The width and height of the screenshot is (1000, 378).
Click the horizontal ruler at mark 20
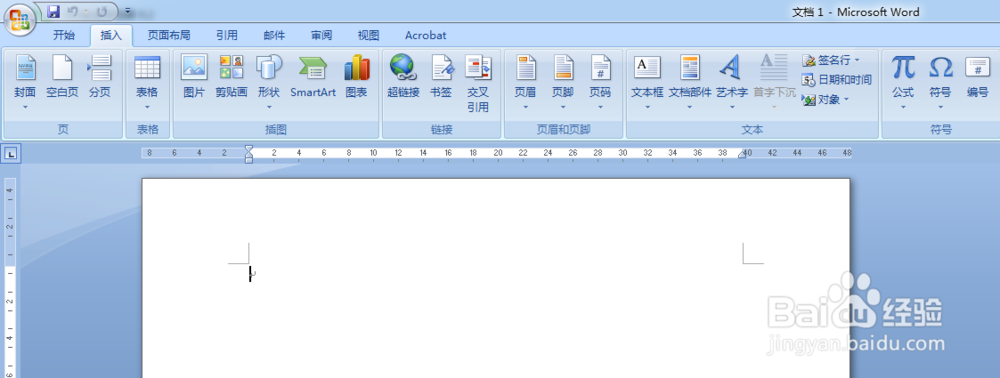[498, 153]
